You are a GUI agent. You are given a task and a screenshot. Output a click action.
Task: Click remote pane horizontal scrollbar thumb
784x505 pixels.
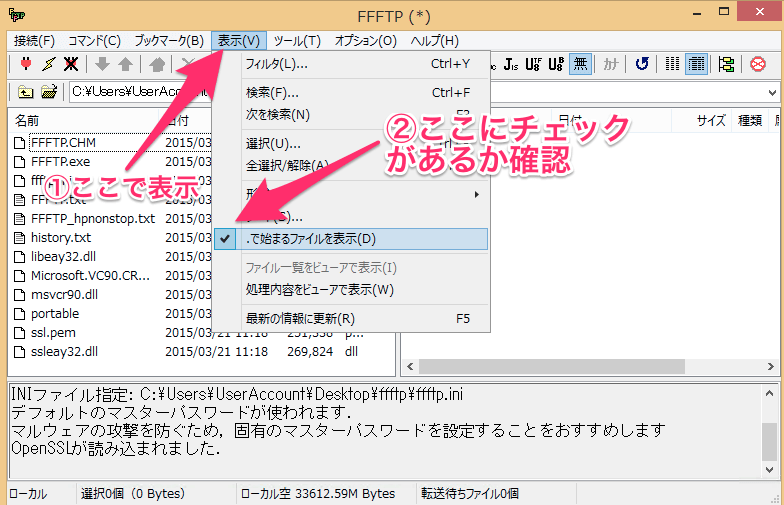coord(552,366)
